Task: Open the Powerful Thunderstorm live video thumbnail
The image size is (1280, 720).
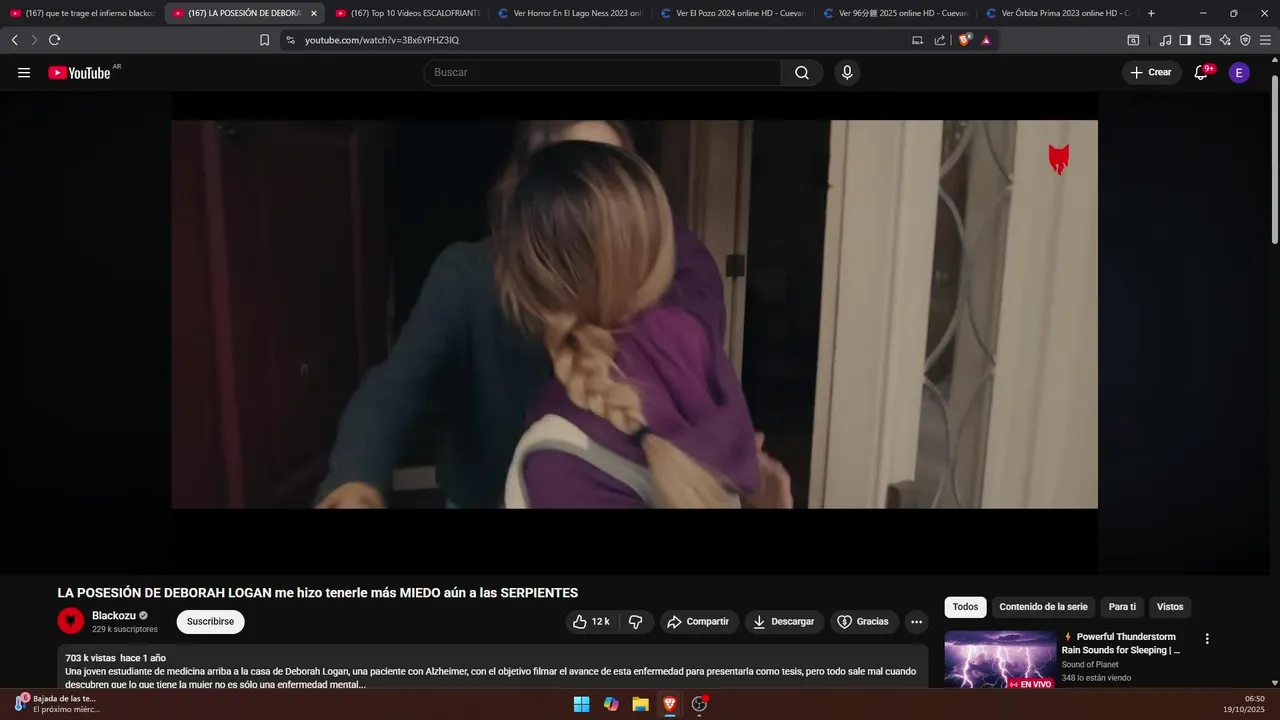Action: pyautogui.click(x=1000, y=660)
